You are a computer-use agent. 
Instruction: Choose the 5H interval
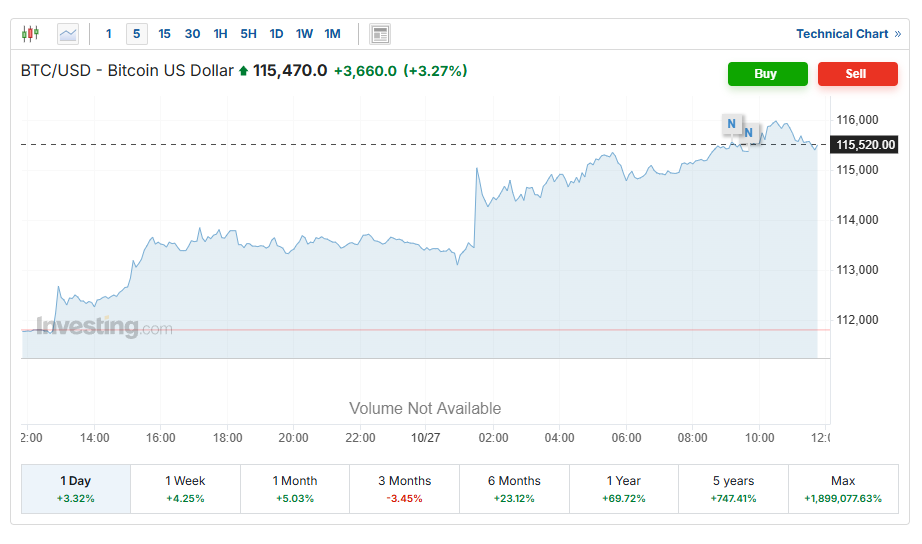248,34
